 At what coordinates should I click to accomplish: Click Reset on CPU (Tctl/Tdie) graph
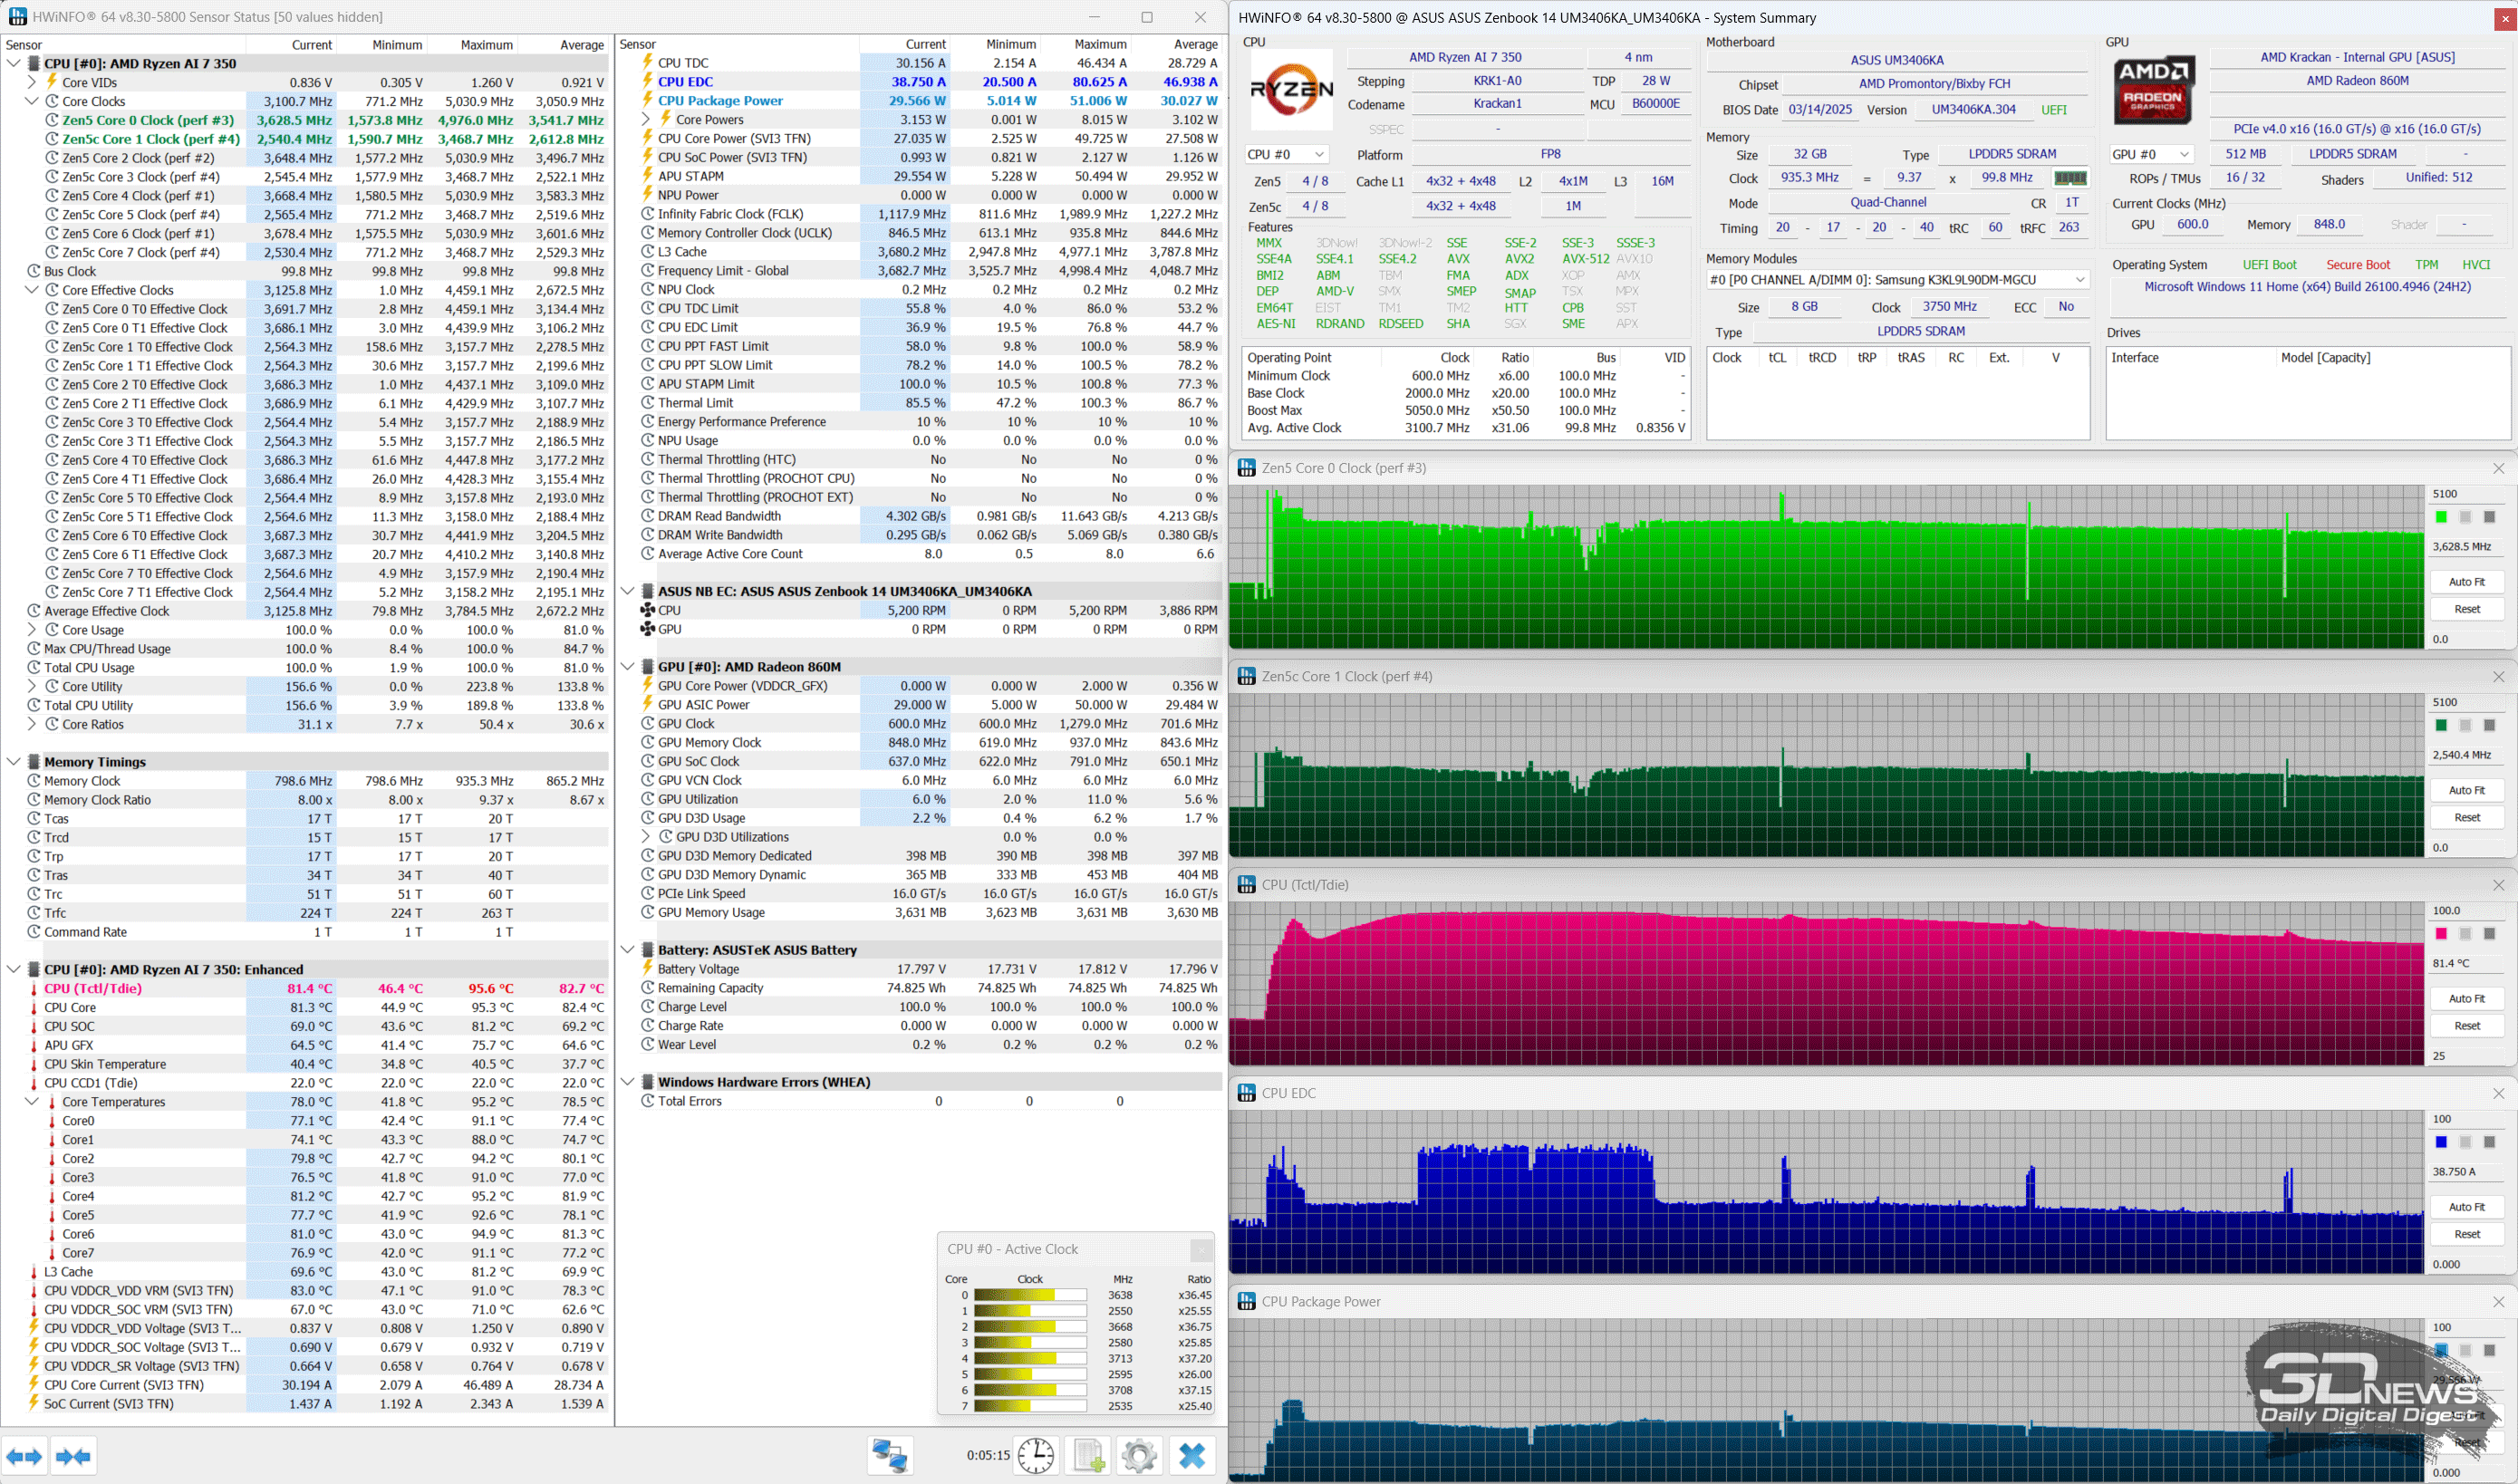(x=2466, y=1026)
